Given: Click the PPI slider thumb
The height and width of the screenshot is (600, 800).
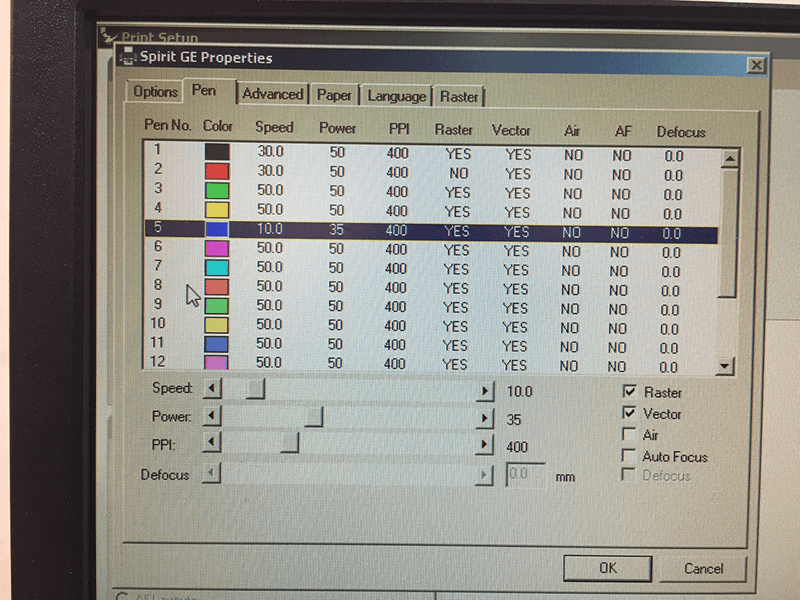Looking at the screenshot, I should point(289,443).
